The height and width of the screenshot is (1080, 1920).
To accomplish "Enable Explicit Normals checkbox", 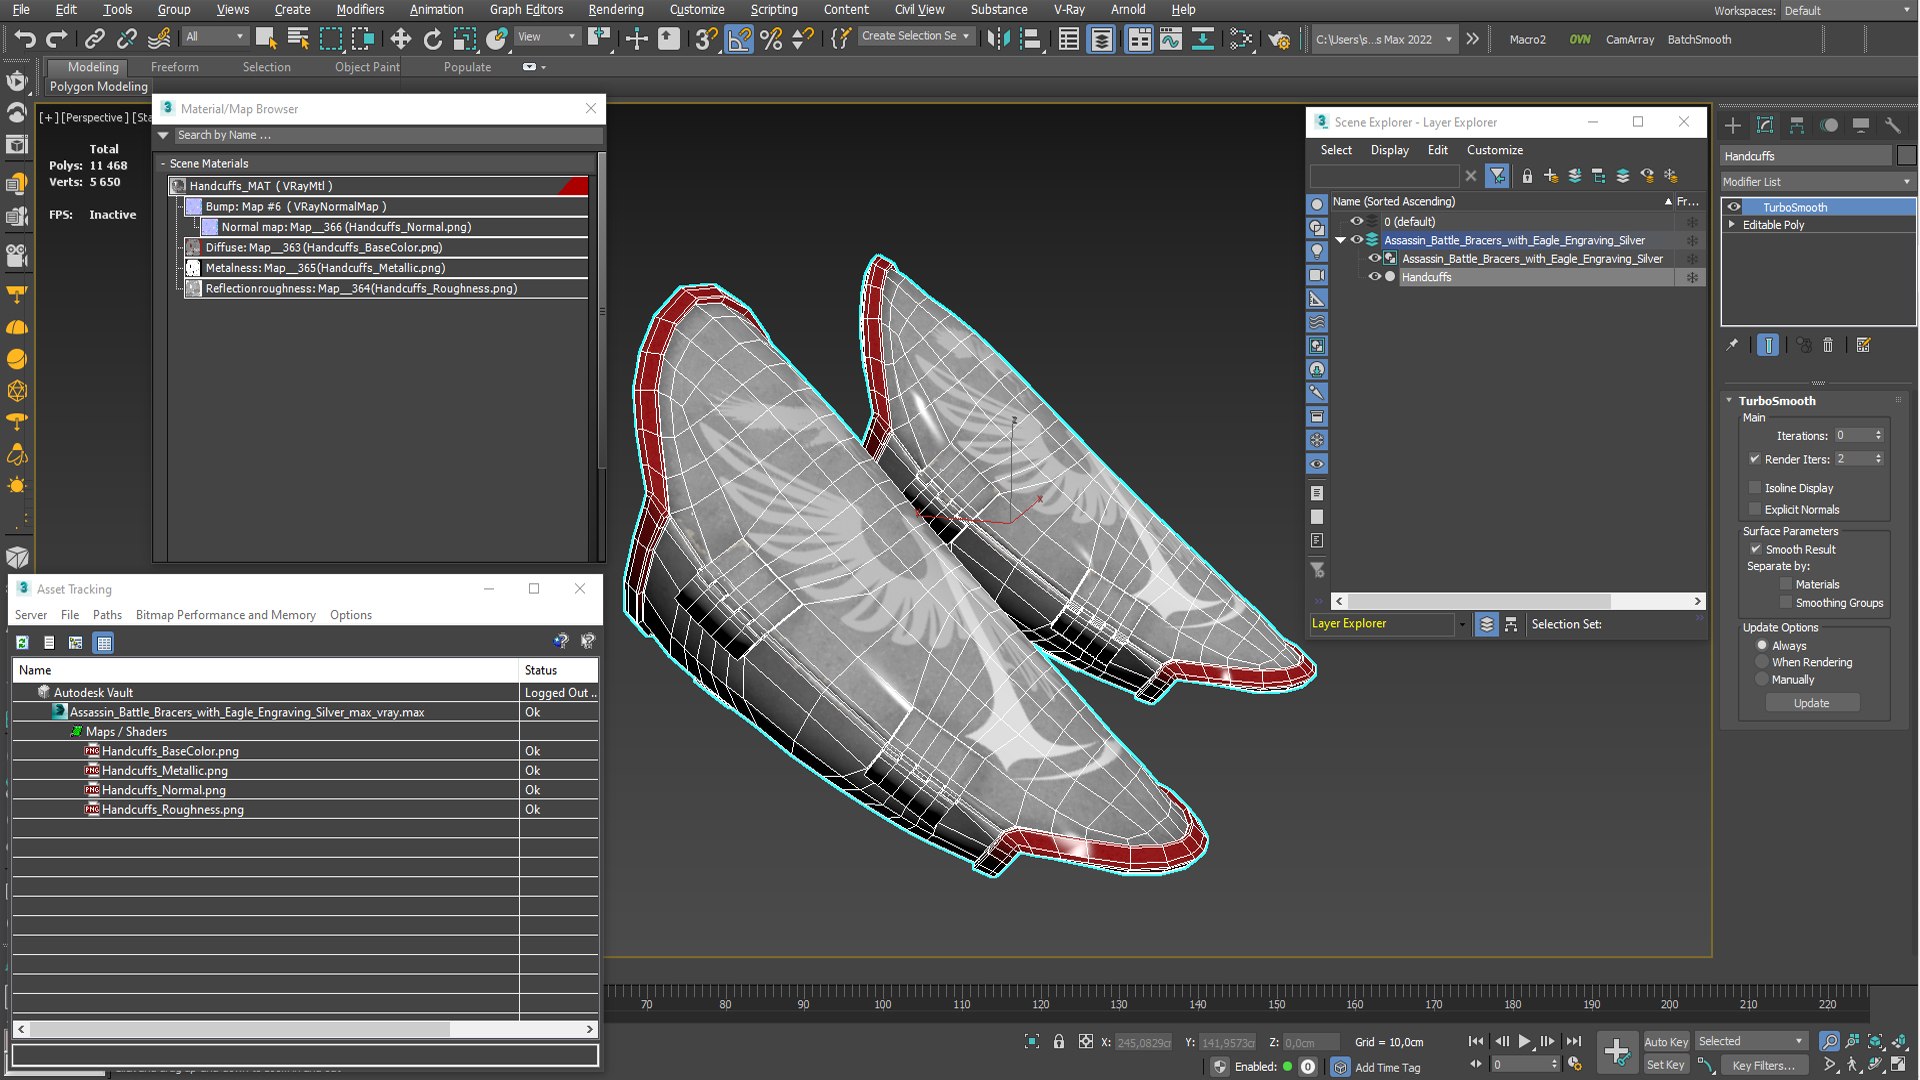I will tap(1755, 509).
